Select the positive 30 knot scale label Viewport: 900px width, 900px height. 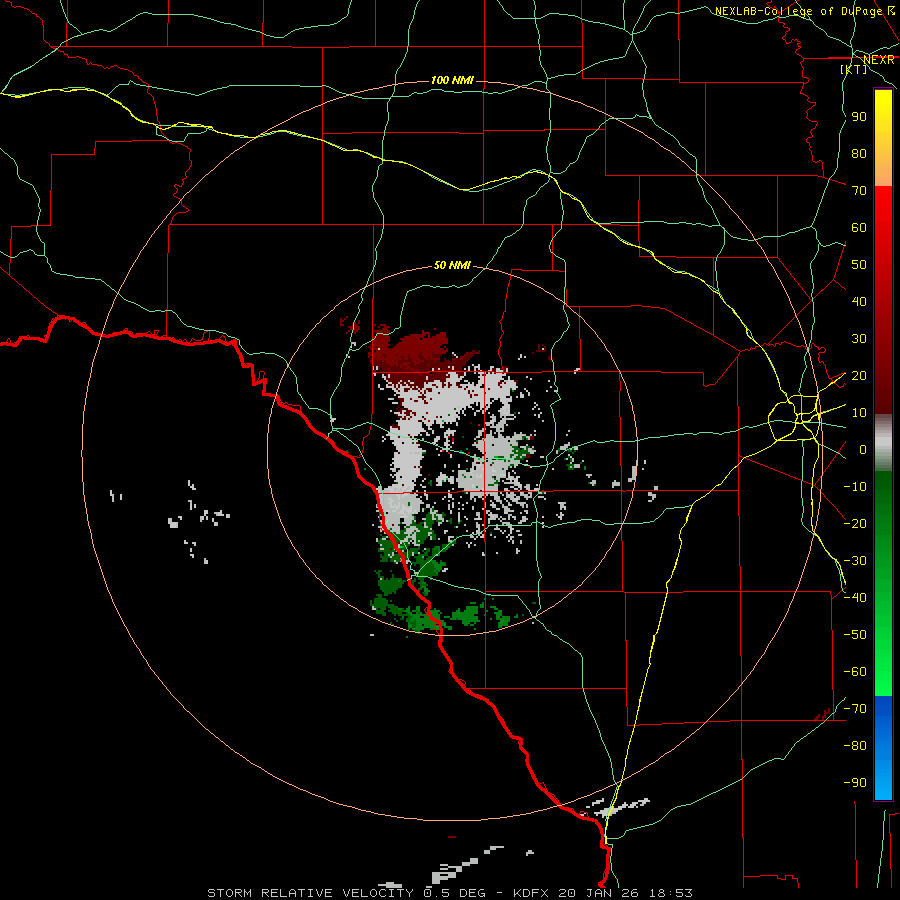click(x=859, y=339)
